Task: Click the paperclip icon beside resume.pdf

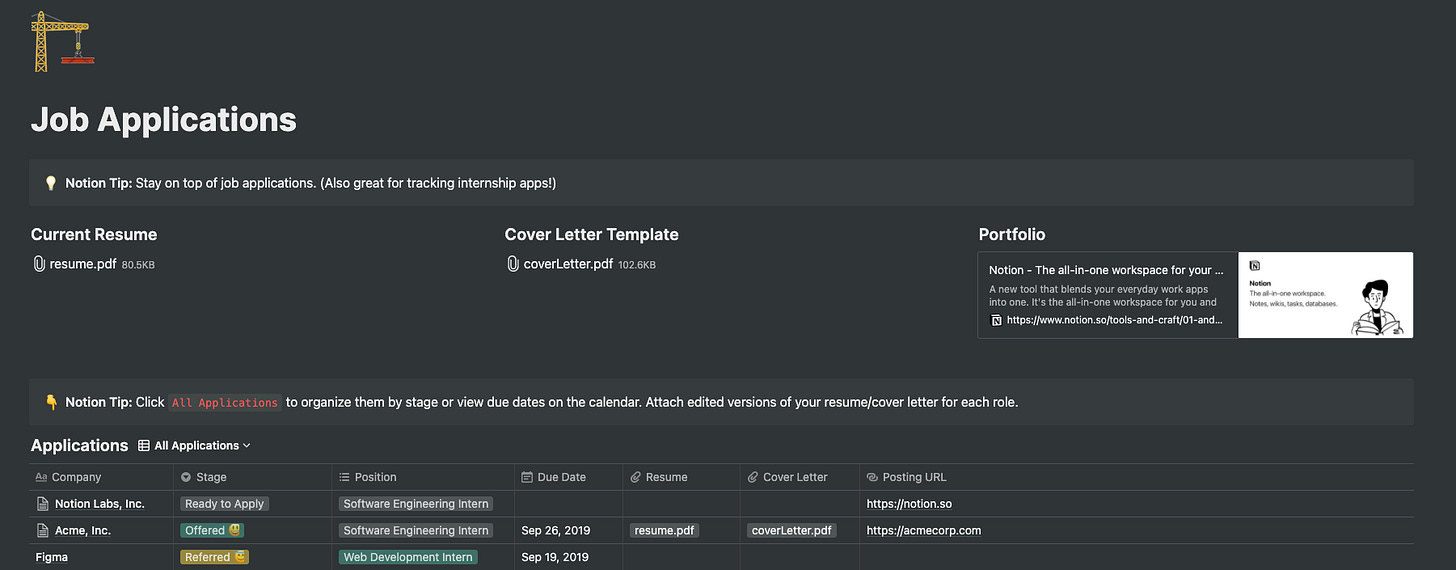Action: pos(39,264)
